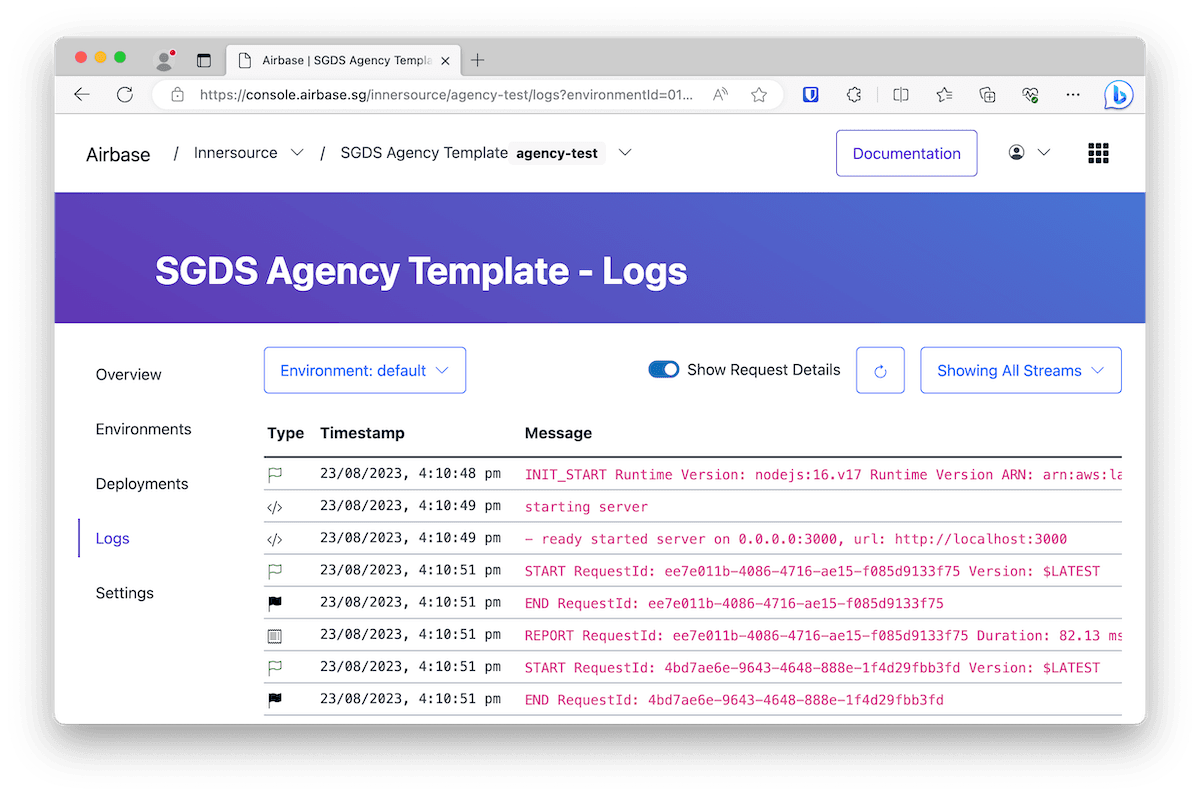Open the apps grid icon
Screen dimensions: 1200x796
pos(1098,153)
